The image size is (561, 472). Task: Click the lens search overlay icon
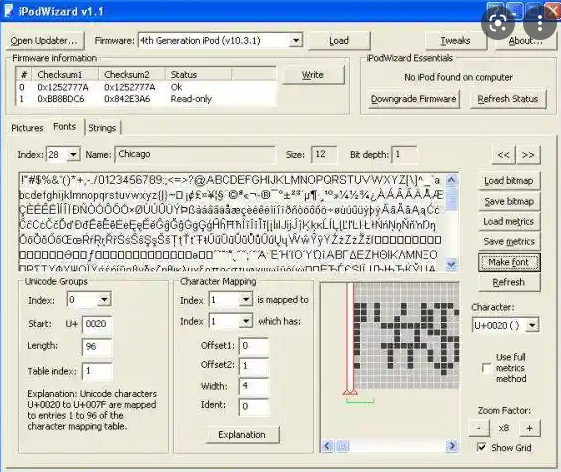[498, 23]
